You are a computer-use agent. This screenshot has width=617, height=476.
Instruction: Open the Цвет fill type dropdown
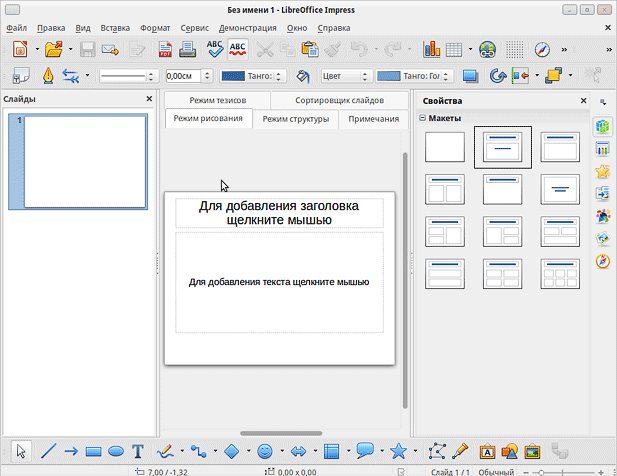[x=346, y=76]
